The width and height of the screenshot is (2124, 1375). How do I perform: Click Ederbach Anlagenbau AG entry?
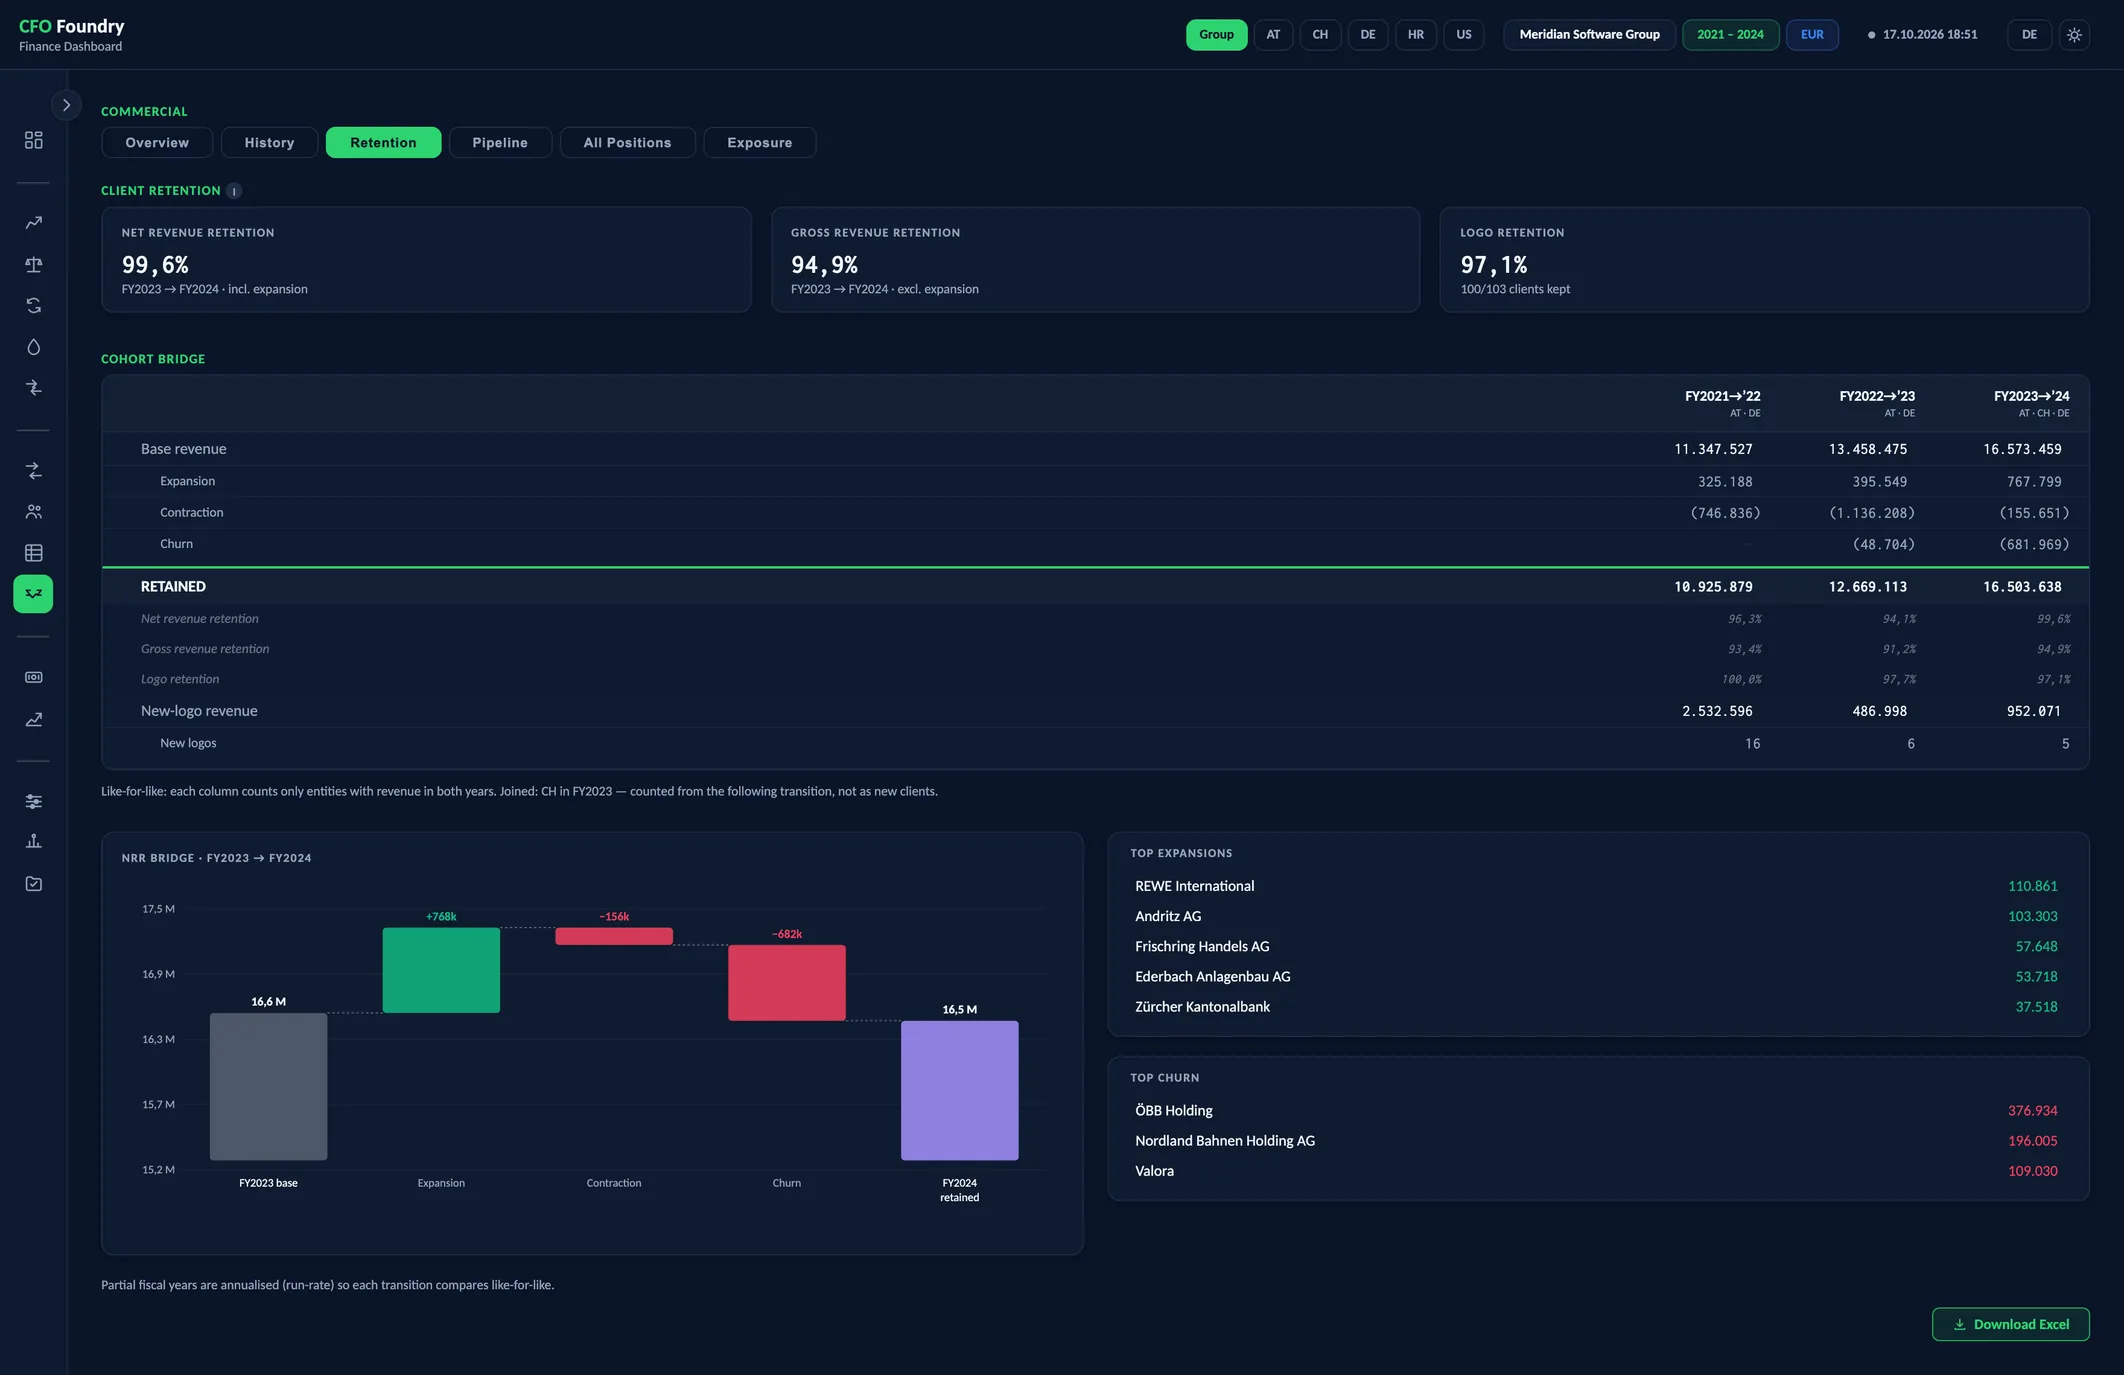(x=1212, y=976)
